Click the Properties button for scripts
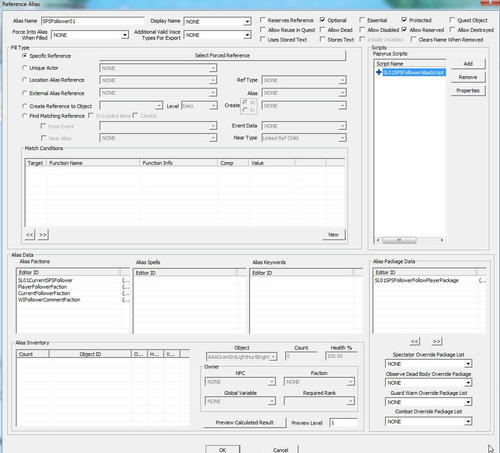This screenshot has height=453, width=500. click(468, 91)
